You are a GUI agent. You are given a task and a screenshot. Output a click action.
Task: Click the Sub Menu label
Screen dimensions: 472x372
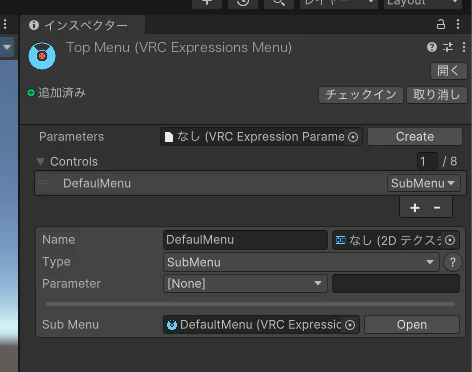[x=70, y=325]
